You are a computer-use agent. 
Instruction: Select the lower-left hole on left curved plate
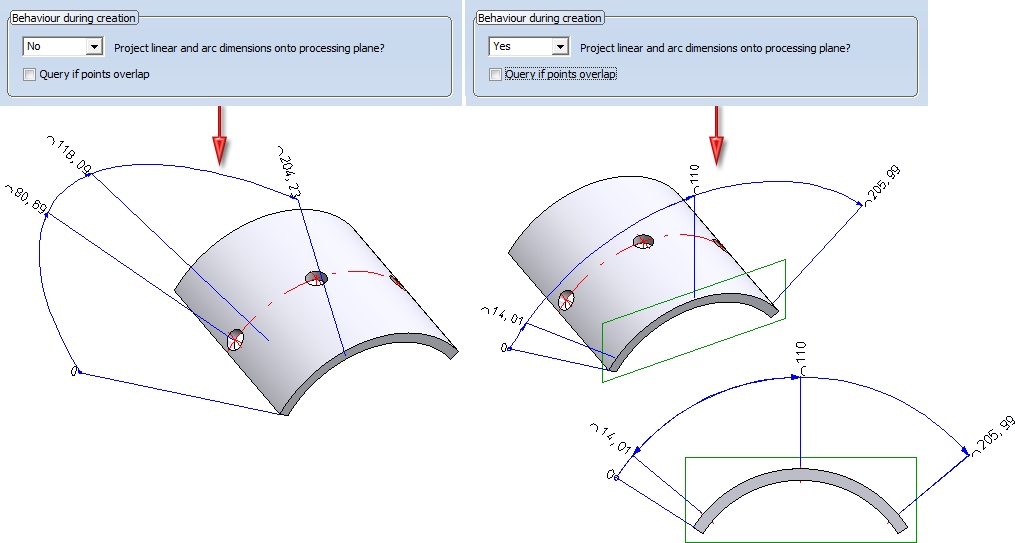(x=235, y=340)
